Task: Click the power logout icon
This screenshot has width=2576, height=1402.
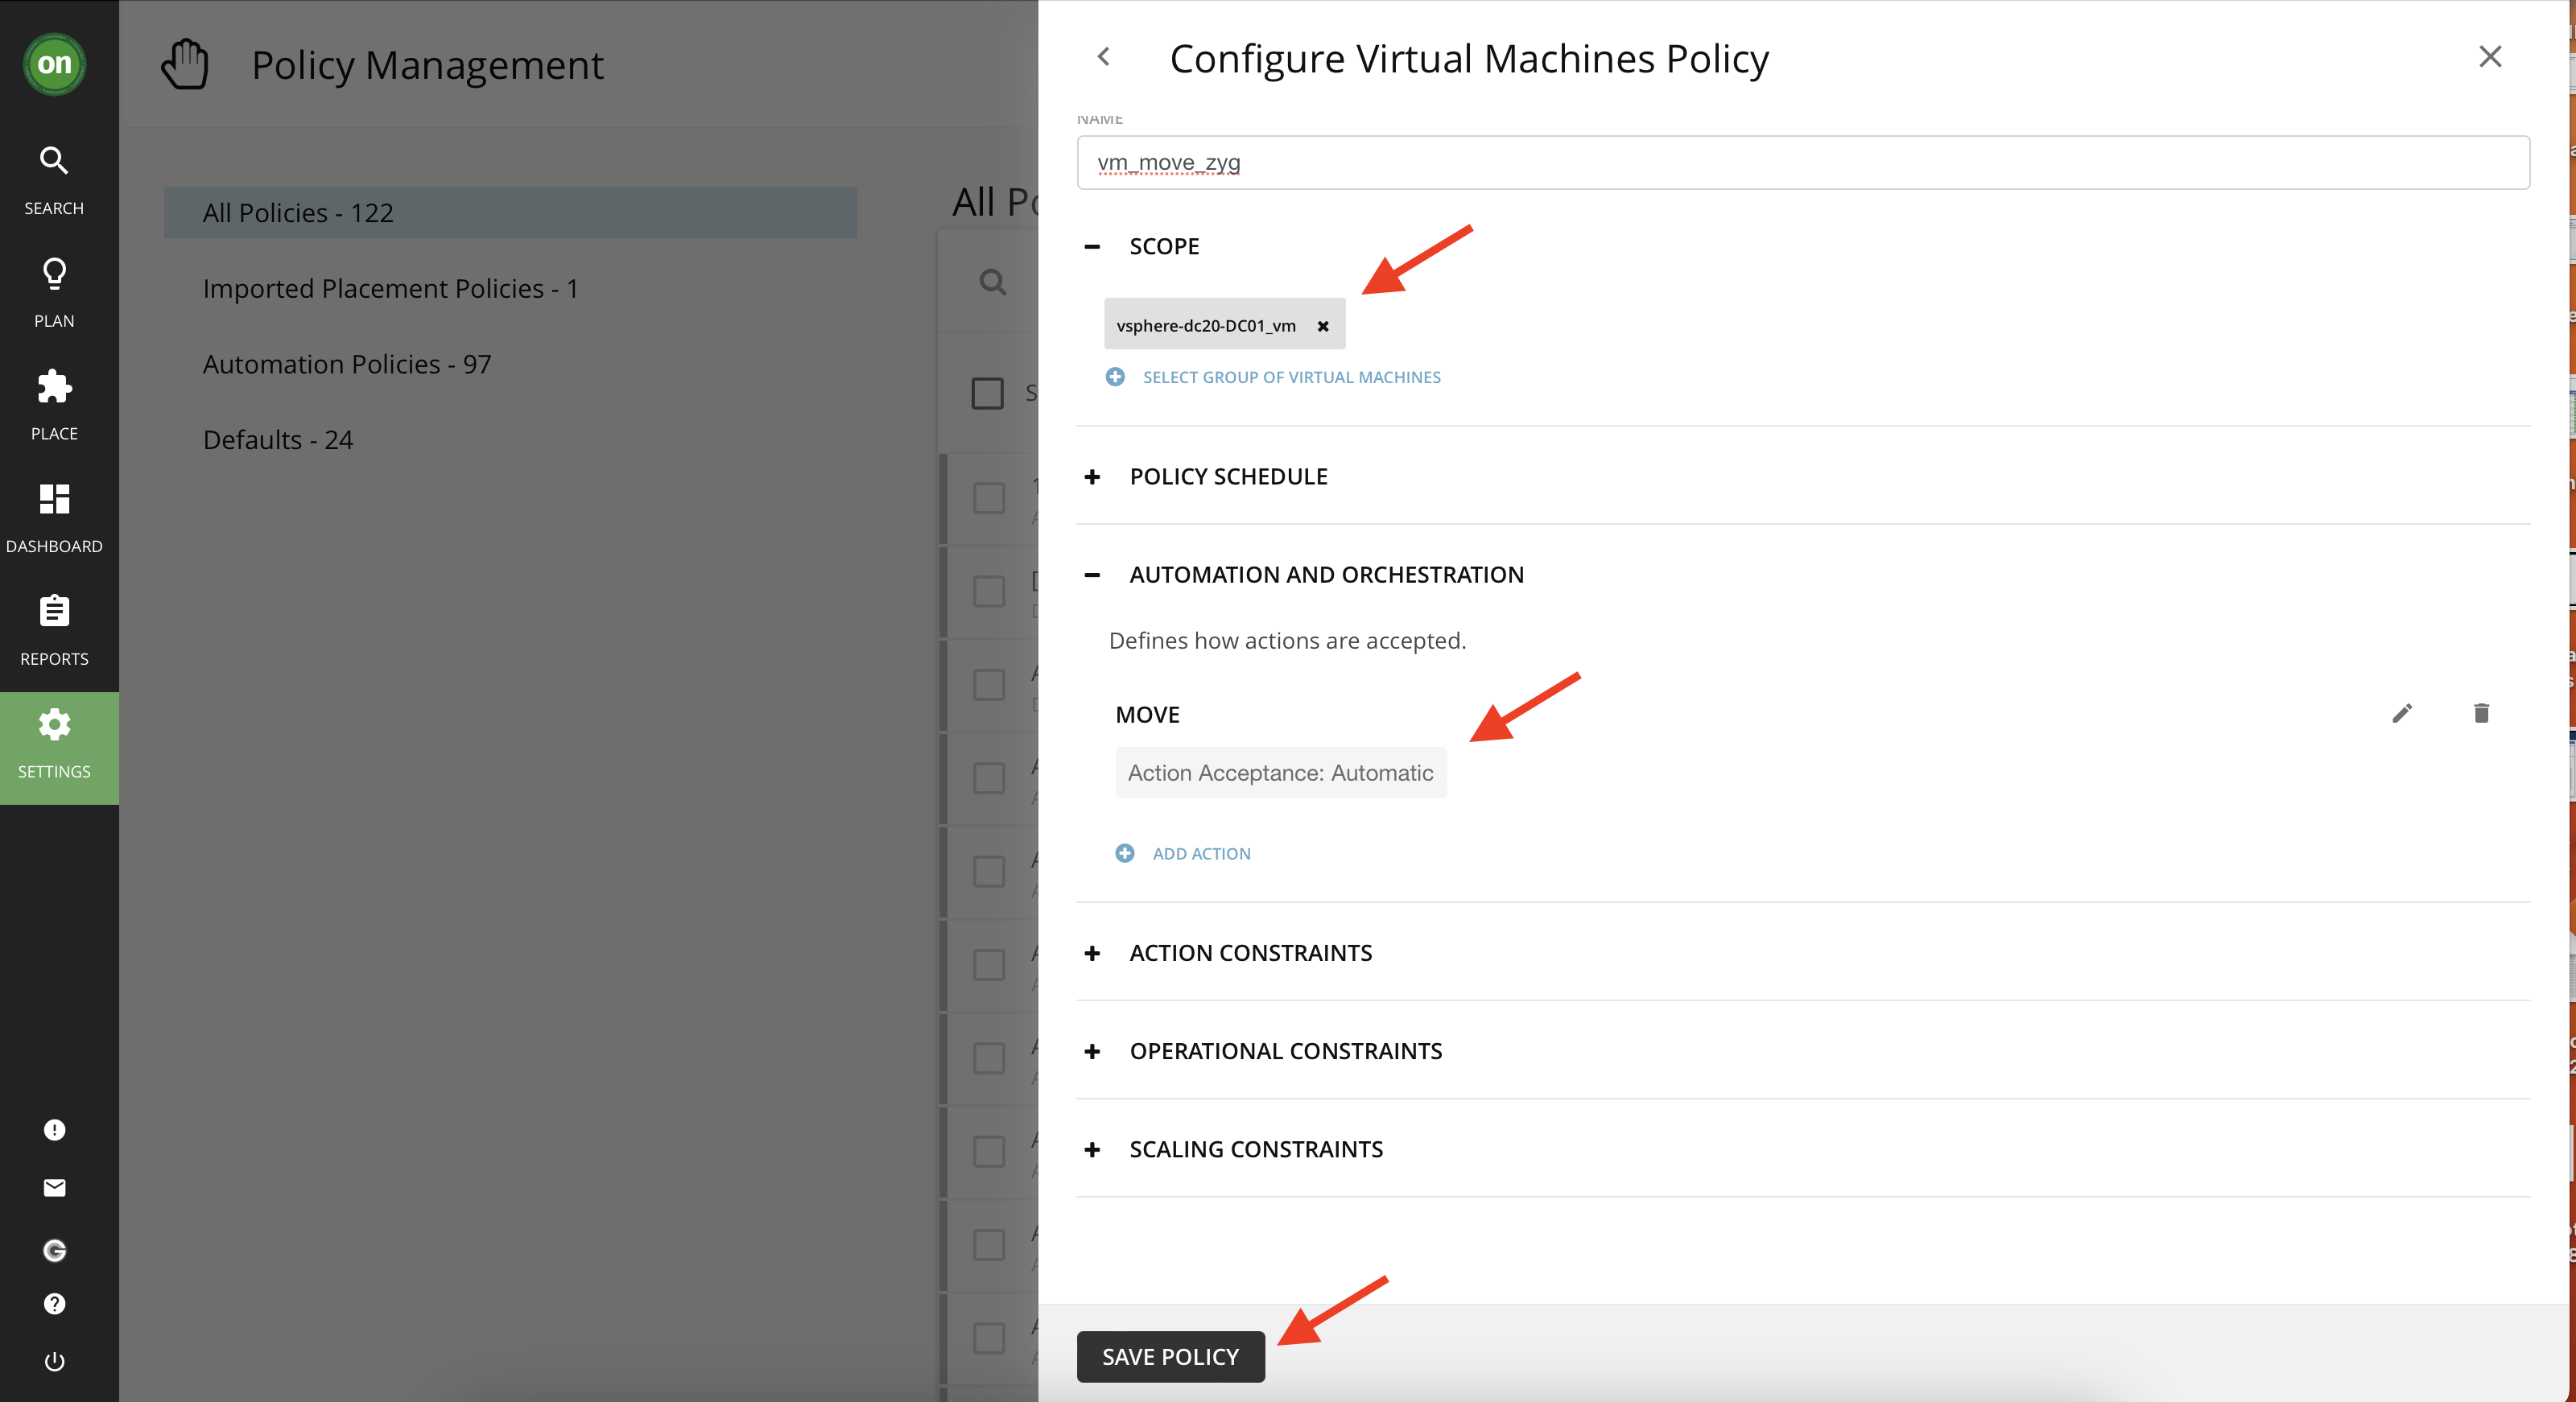Action: click(54, 1361)
